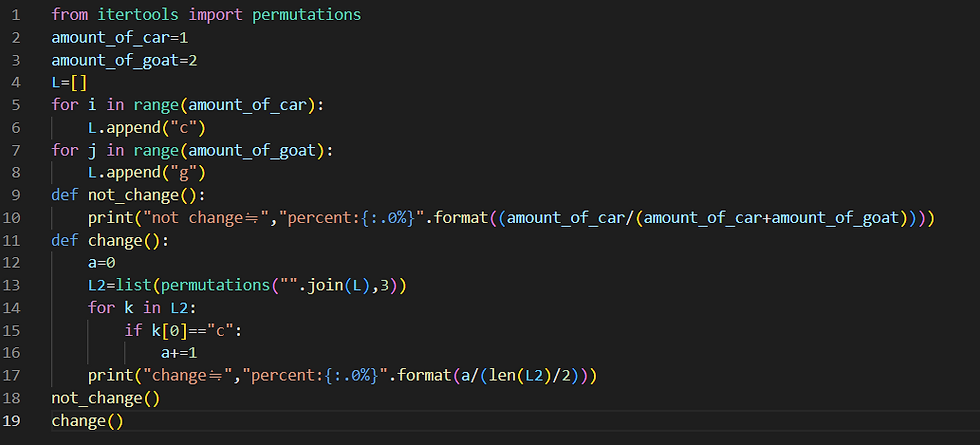
Task: Click 'range' in the 'for j' loop
Action: point(156,150)
